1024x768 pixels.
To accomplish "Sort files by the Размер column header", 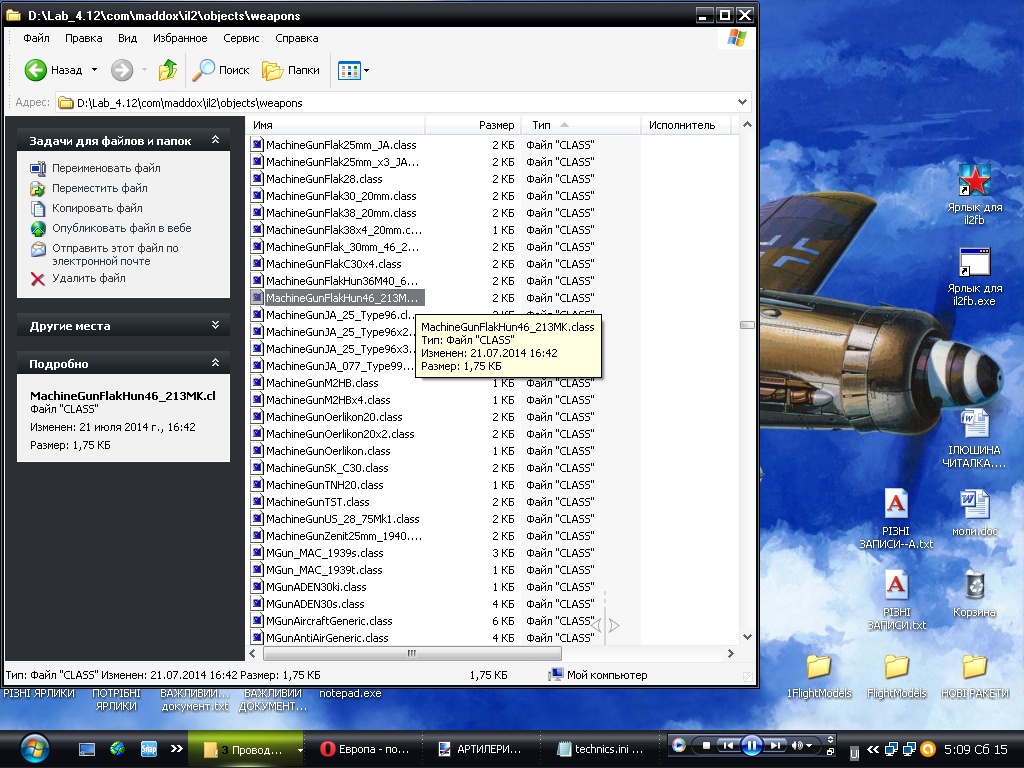I will (x=496, y=125).
